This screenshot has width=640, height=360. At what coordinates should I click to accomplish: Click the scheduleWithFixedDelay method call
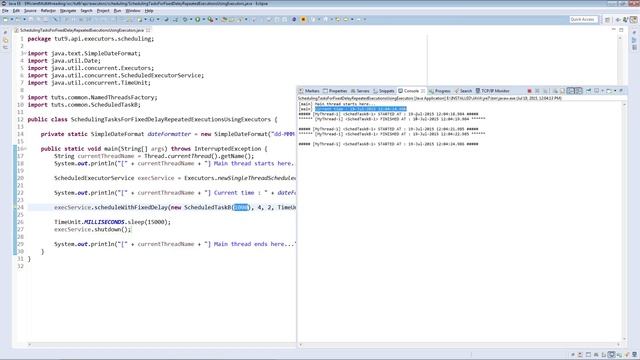(131, 207)
